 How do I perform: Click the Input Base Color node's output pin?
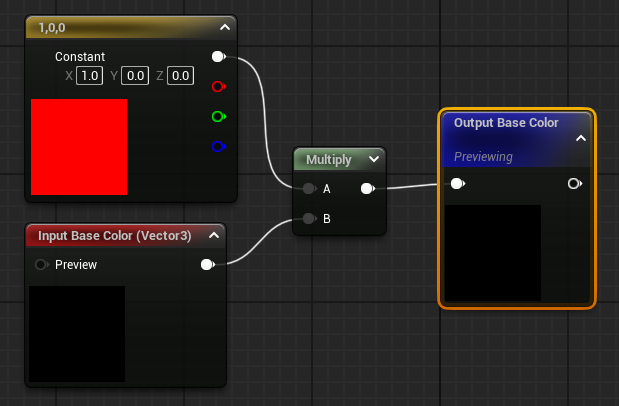[208, 264]
